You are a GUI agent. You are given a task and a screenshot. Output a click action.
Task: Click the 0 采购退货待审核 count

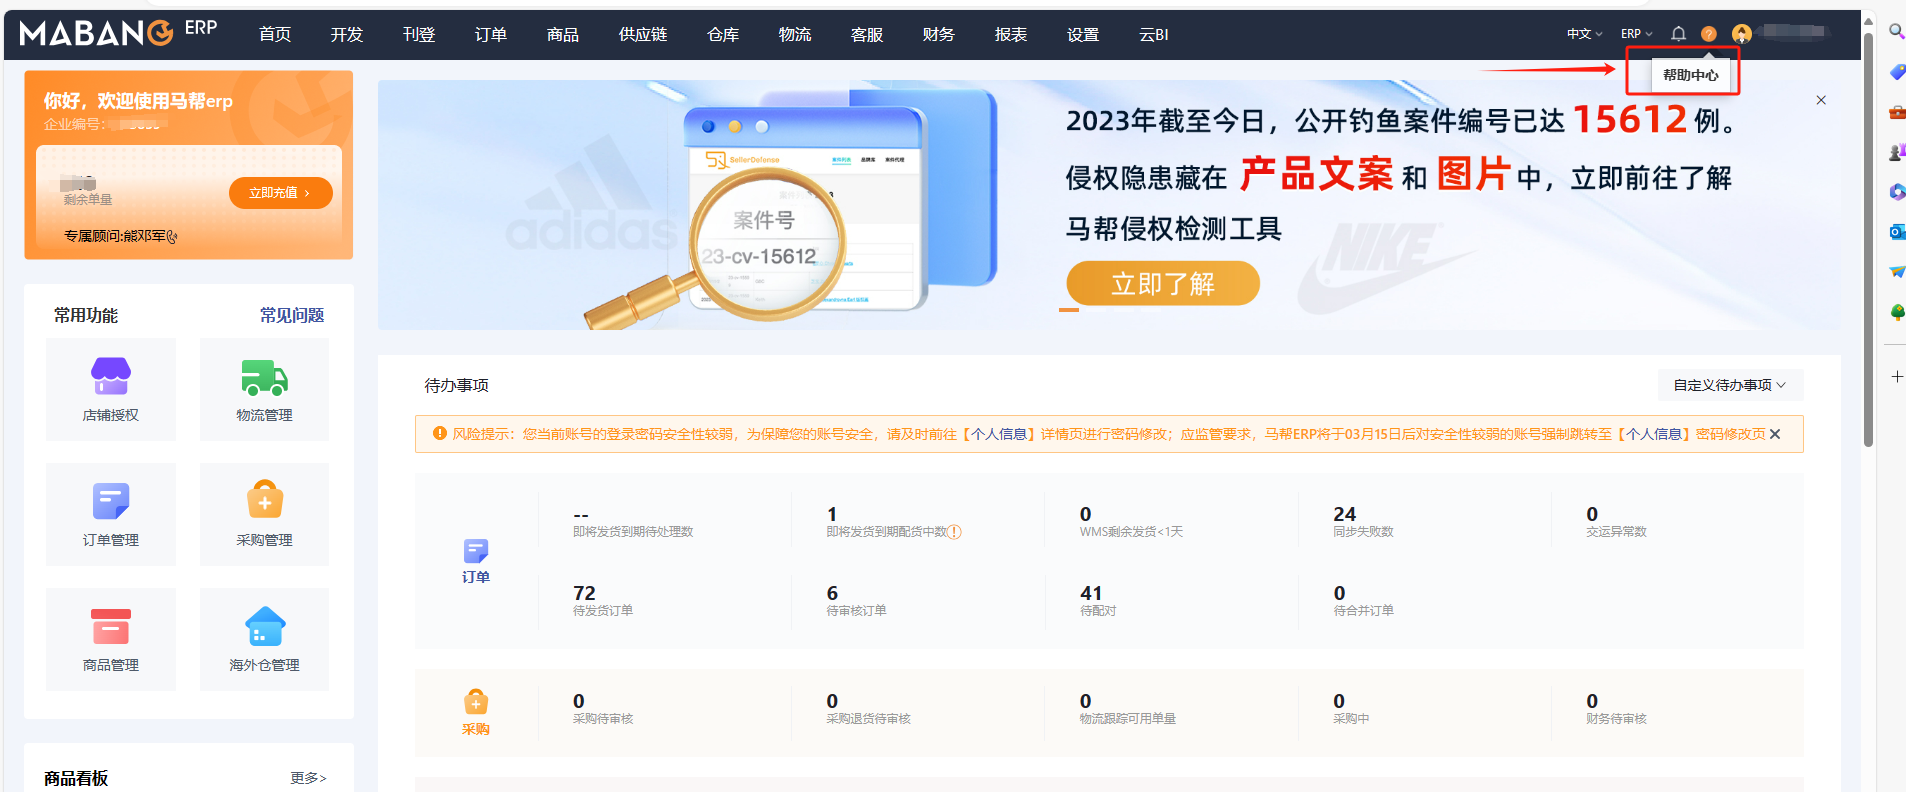pyautogui.click(x=833, y=701)
